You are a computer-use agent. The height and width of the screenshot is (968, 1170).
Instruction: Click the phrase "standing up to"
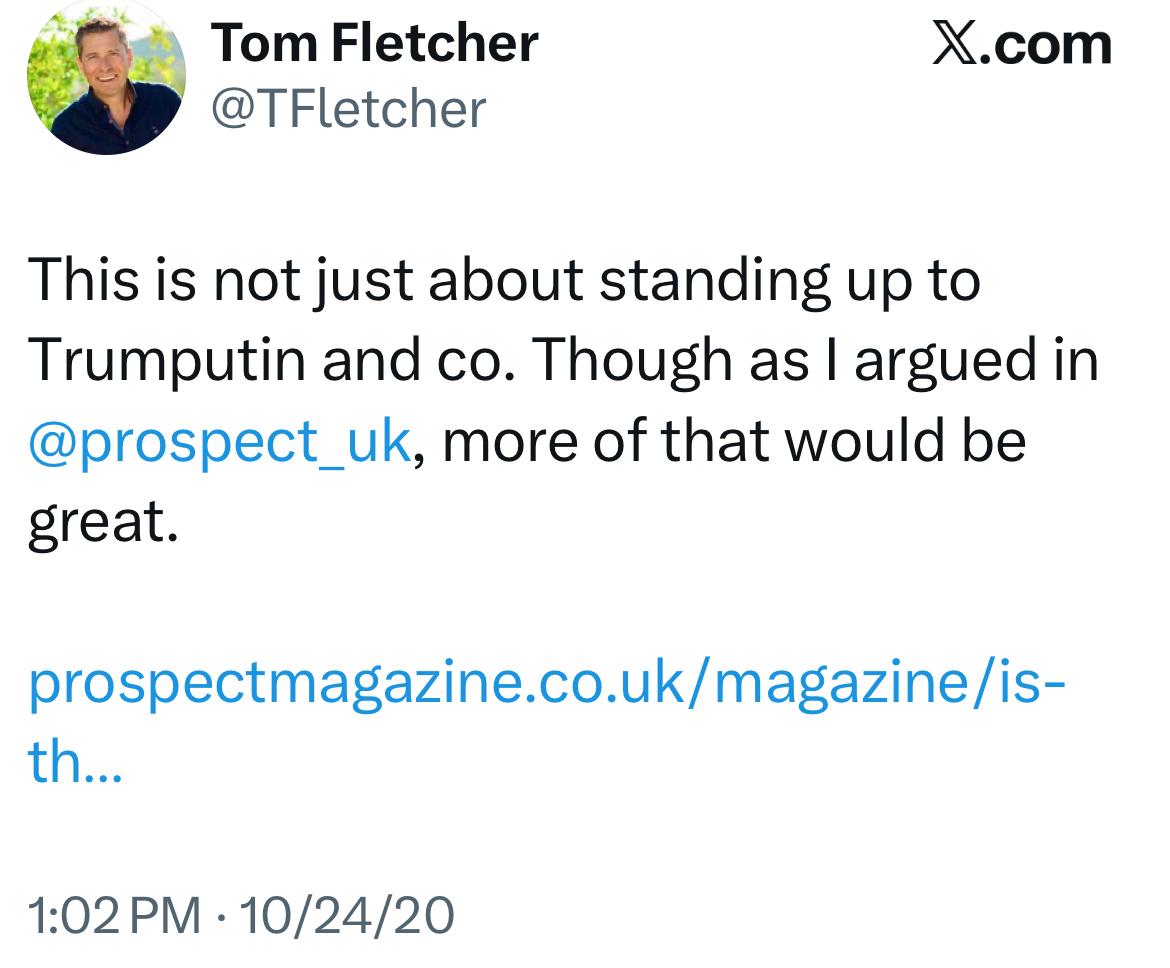[788, 281]
